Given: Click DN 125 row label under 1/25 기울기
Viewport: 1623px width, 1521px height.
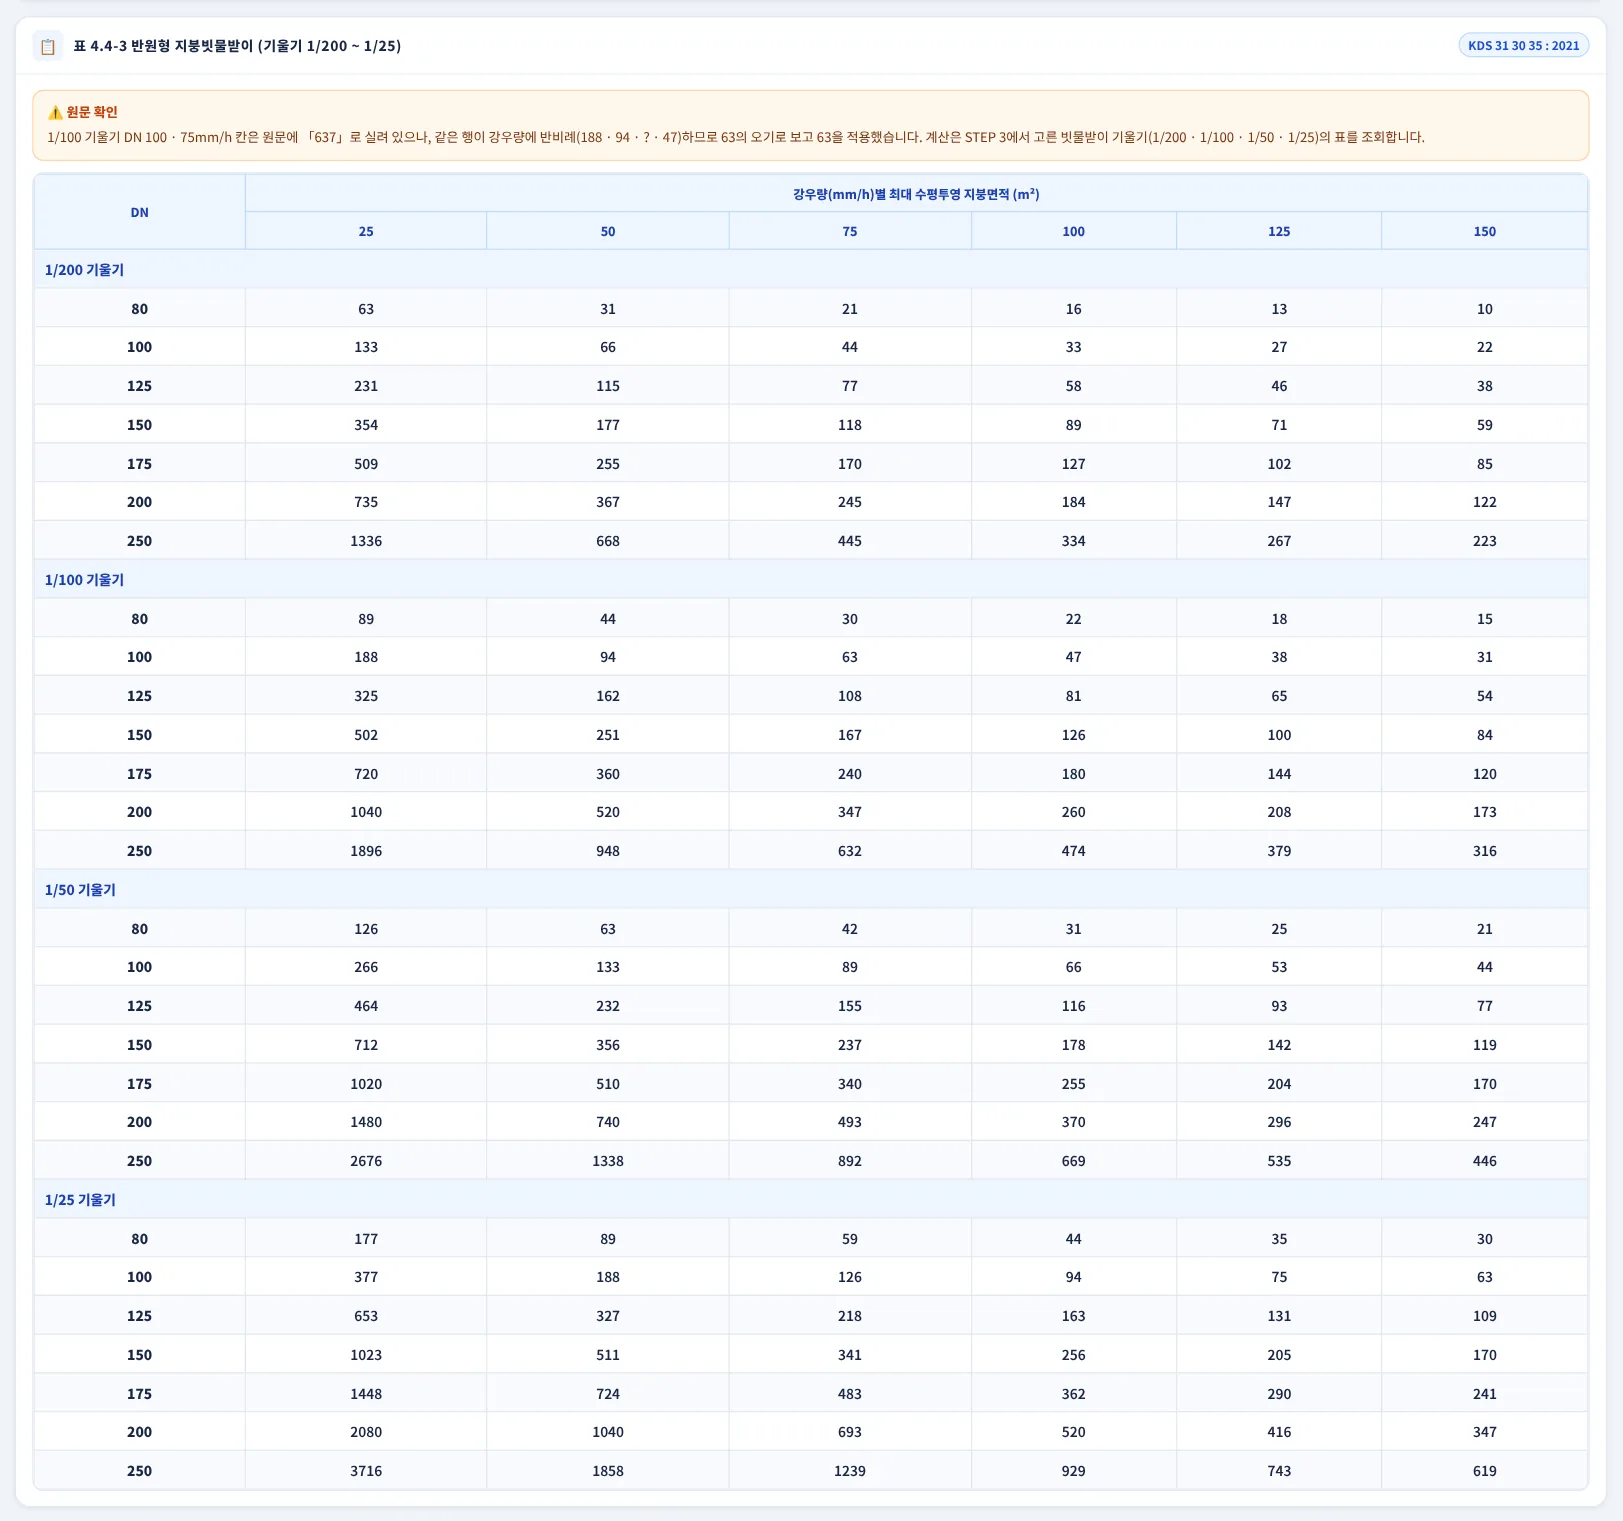Looking at the screenshot, I should tap(139, 1316).
